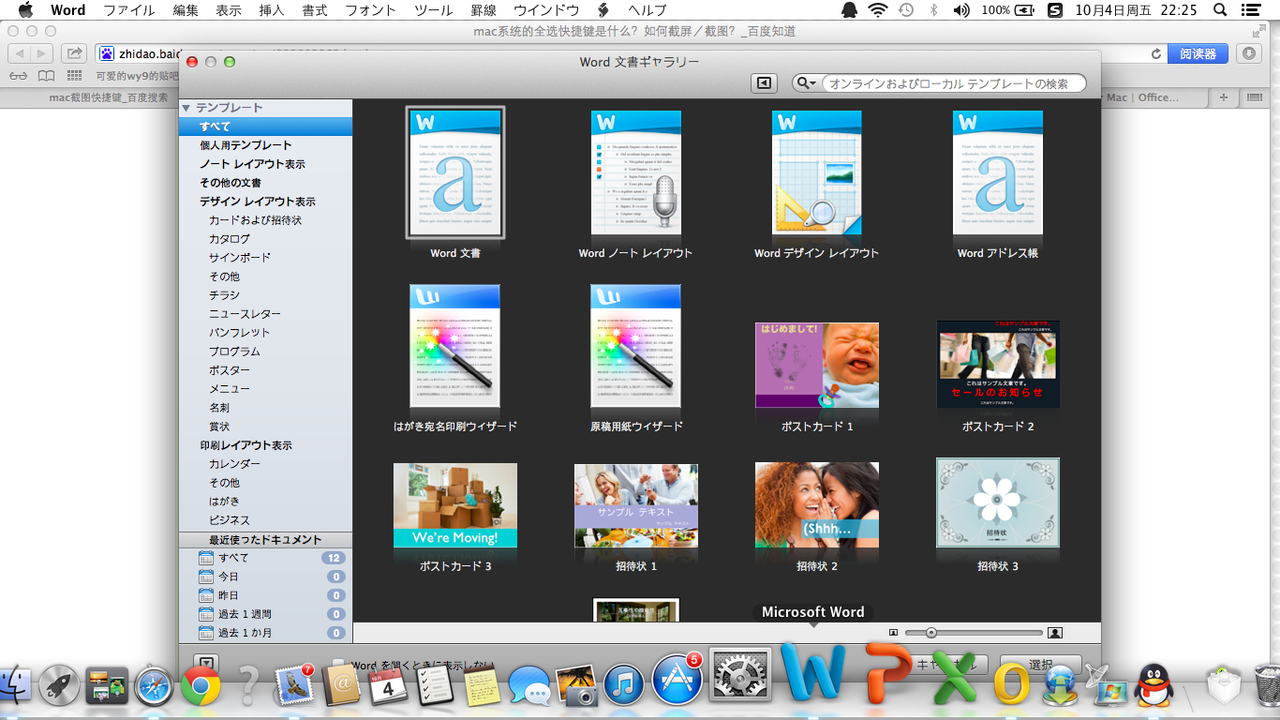1280x720 pixels.
Task: Click the volume icon in the menu bar
Action: tap(961, 10)
